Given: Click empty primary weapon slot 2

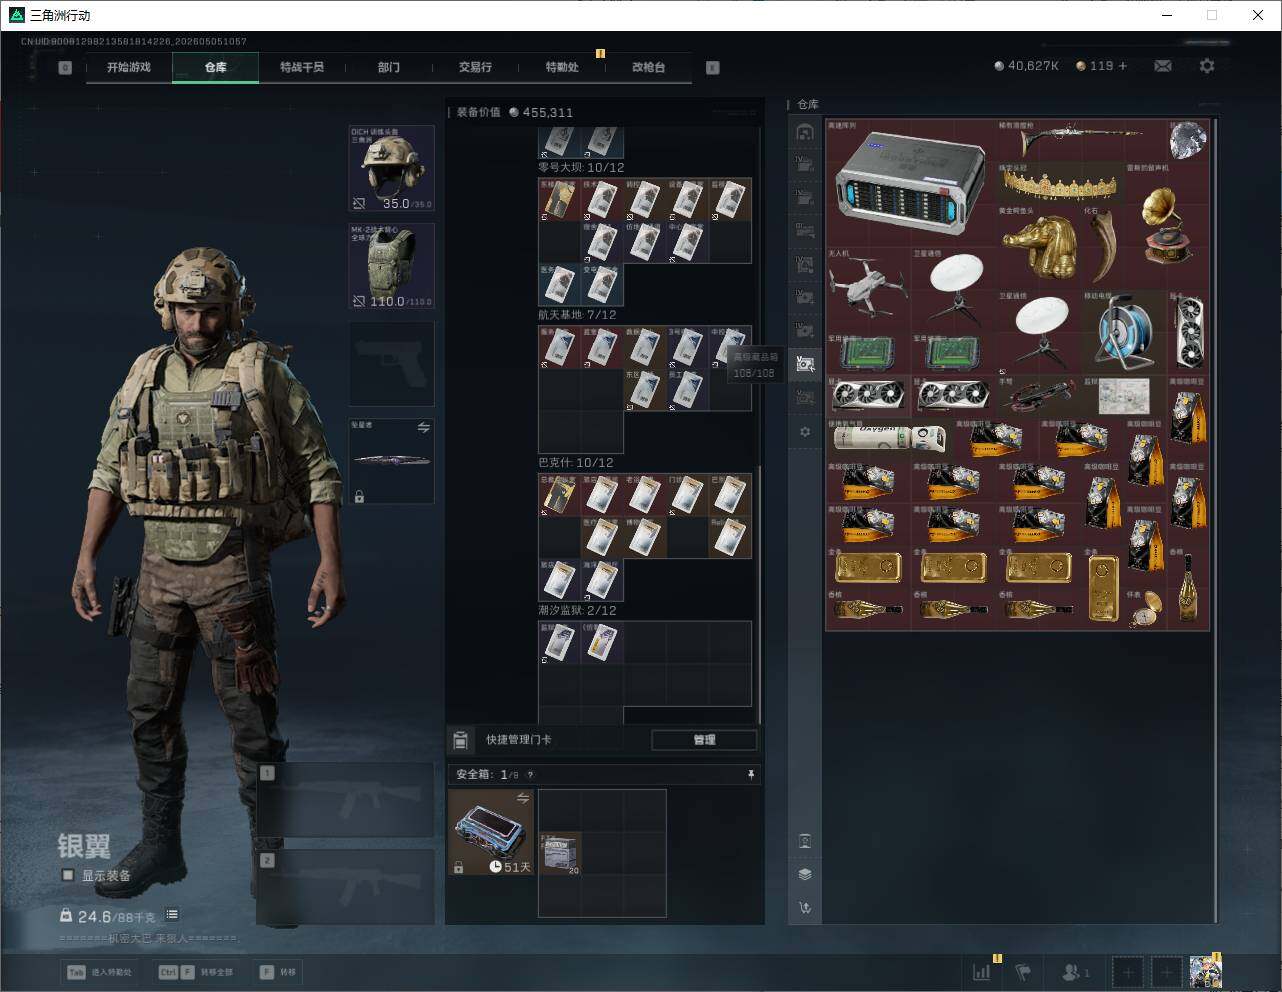Looking at the screenshot, I should [345, 887].
